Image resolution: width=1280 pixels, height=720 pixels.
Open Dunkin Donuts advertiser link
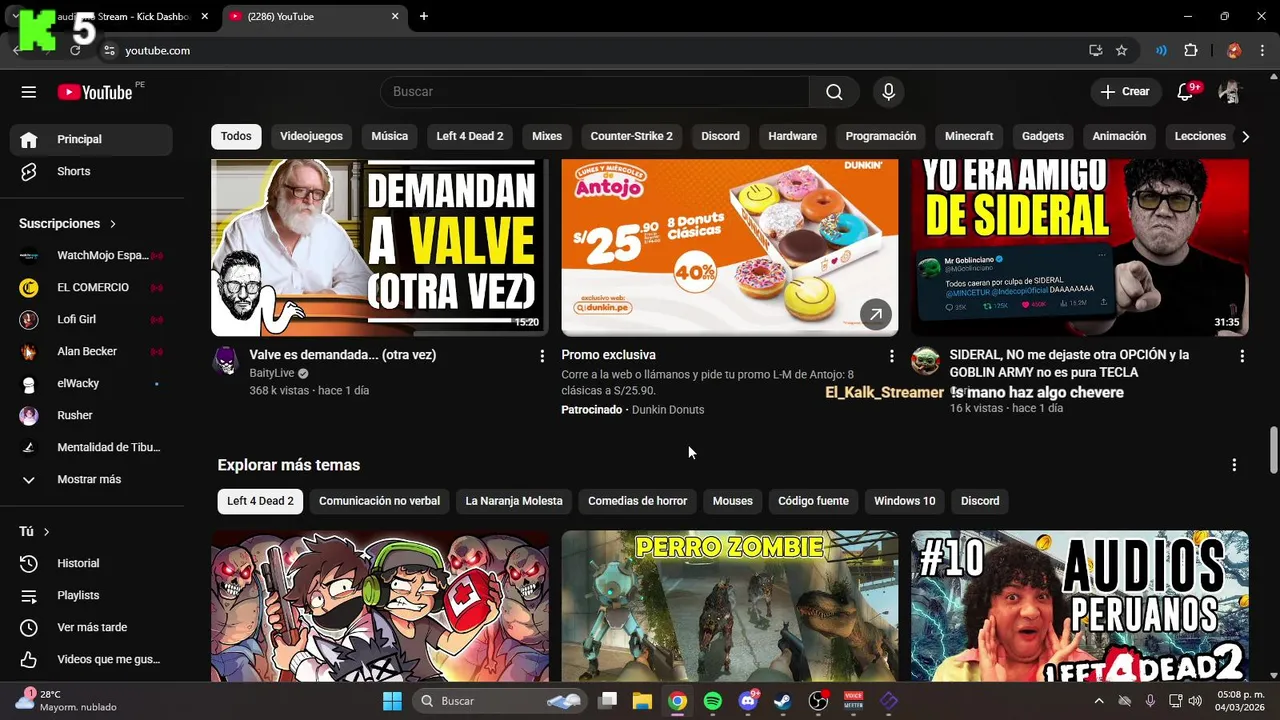[x=668, y=410]
